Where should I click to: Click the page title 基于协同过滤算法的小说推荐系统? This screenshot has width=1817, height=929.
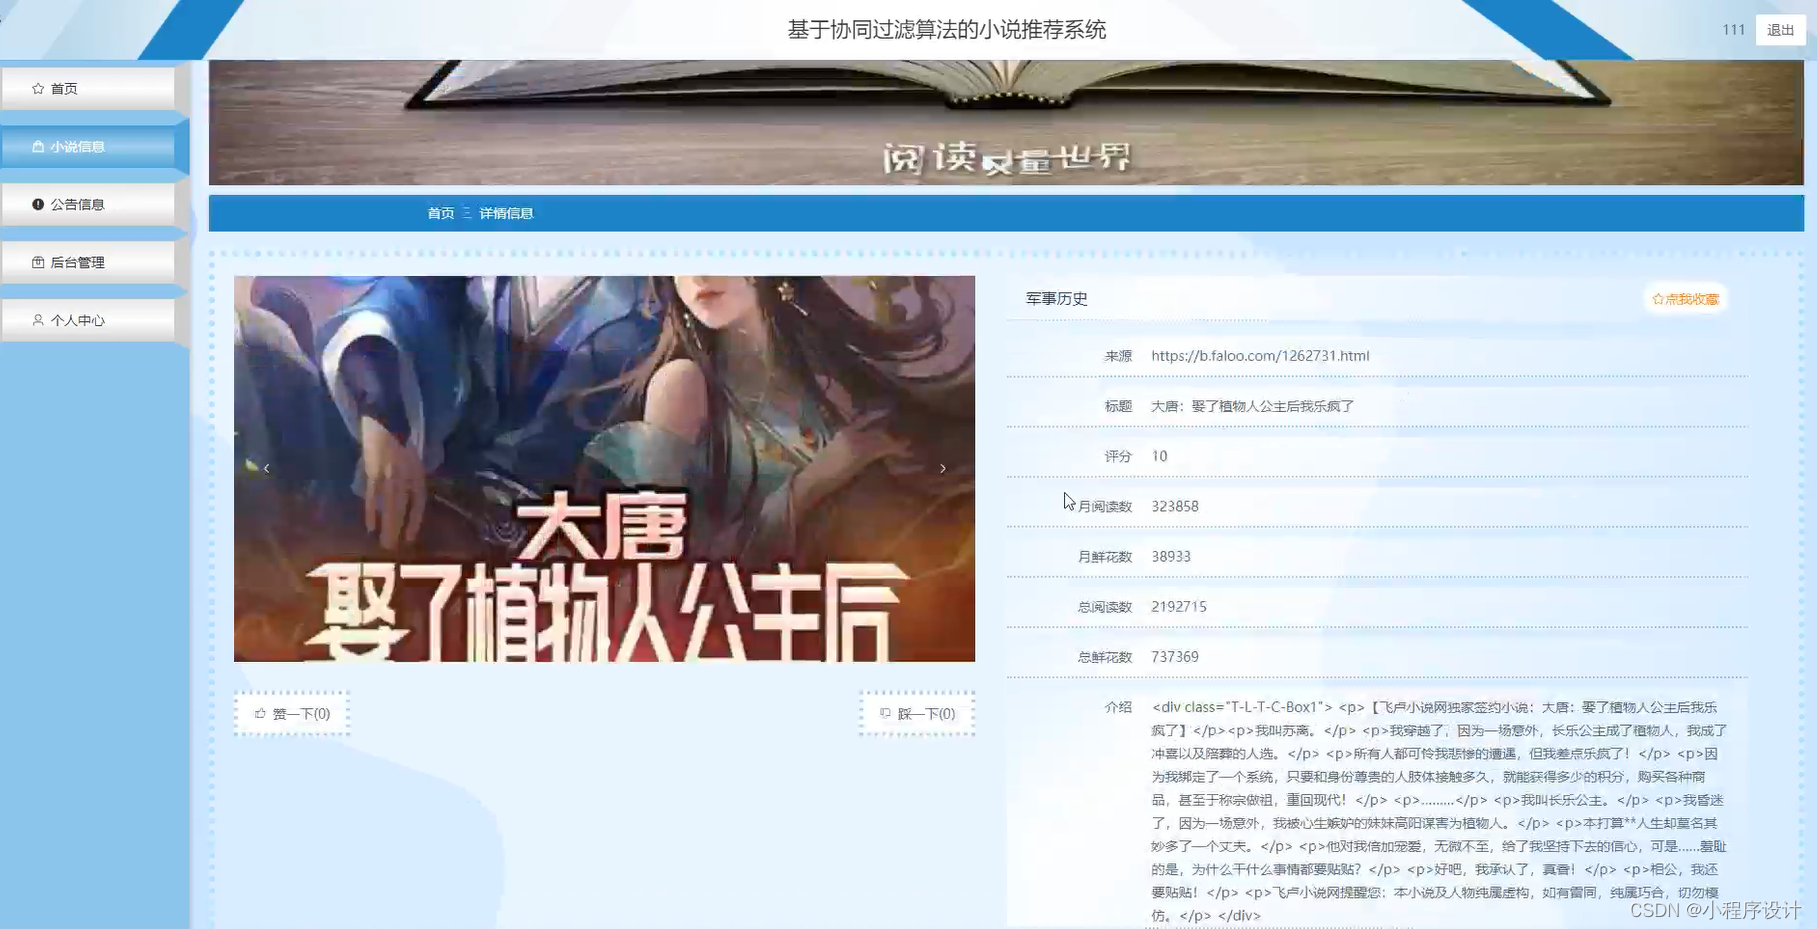[947, 30]
